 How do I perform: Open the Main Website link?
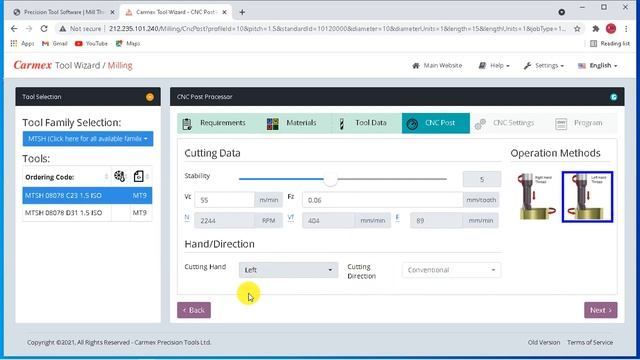pyautogui.click(x=437, y=65)
